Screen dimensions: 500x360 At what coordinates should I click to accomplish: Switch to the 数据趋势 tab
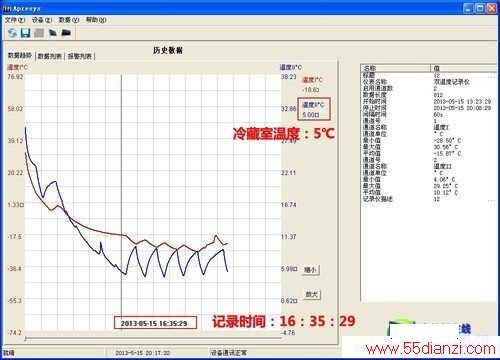coord(20,55)
